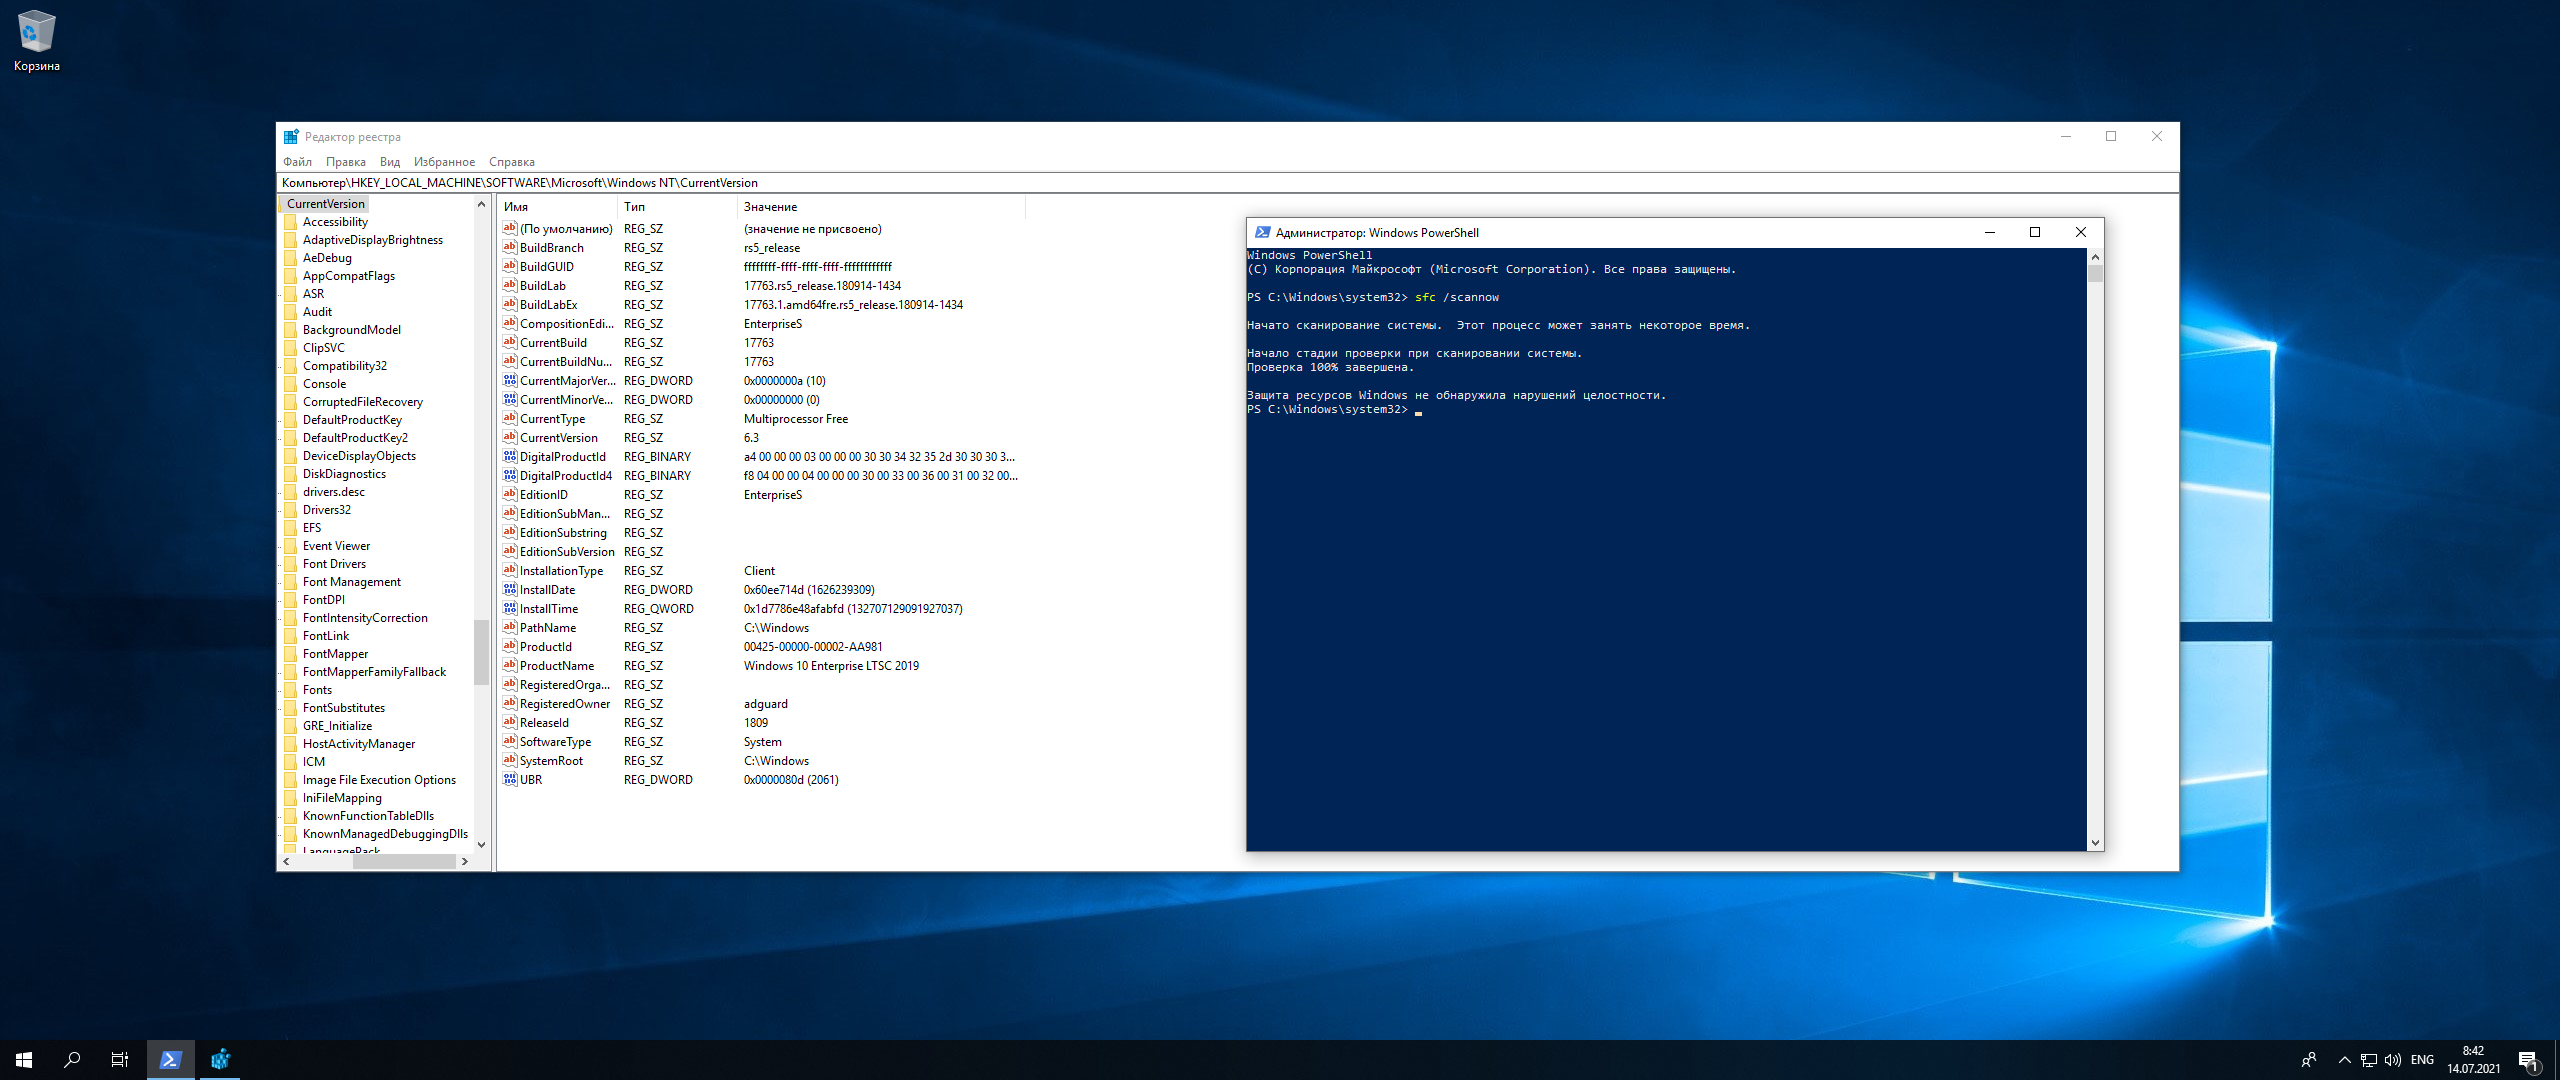2560x1080 pixels.
Task: Sort values by Значение column header
Action: 881,207
